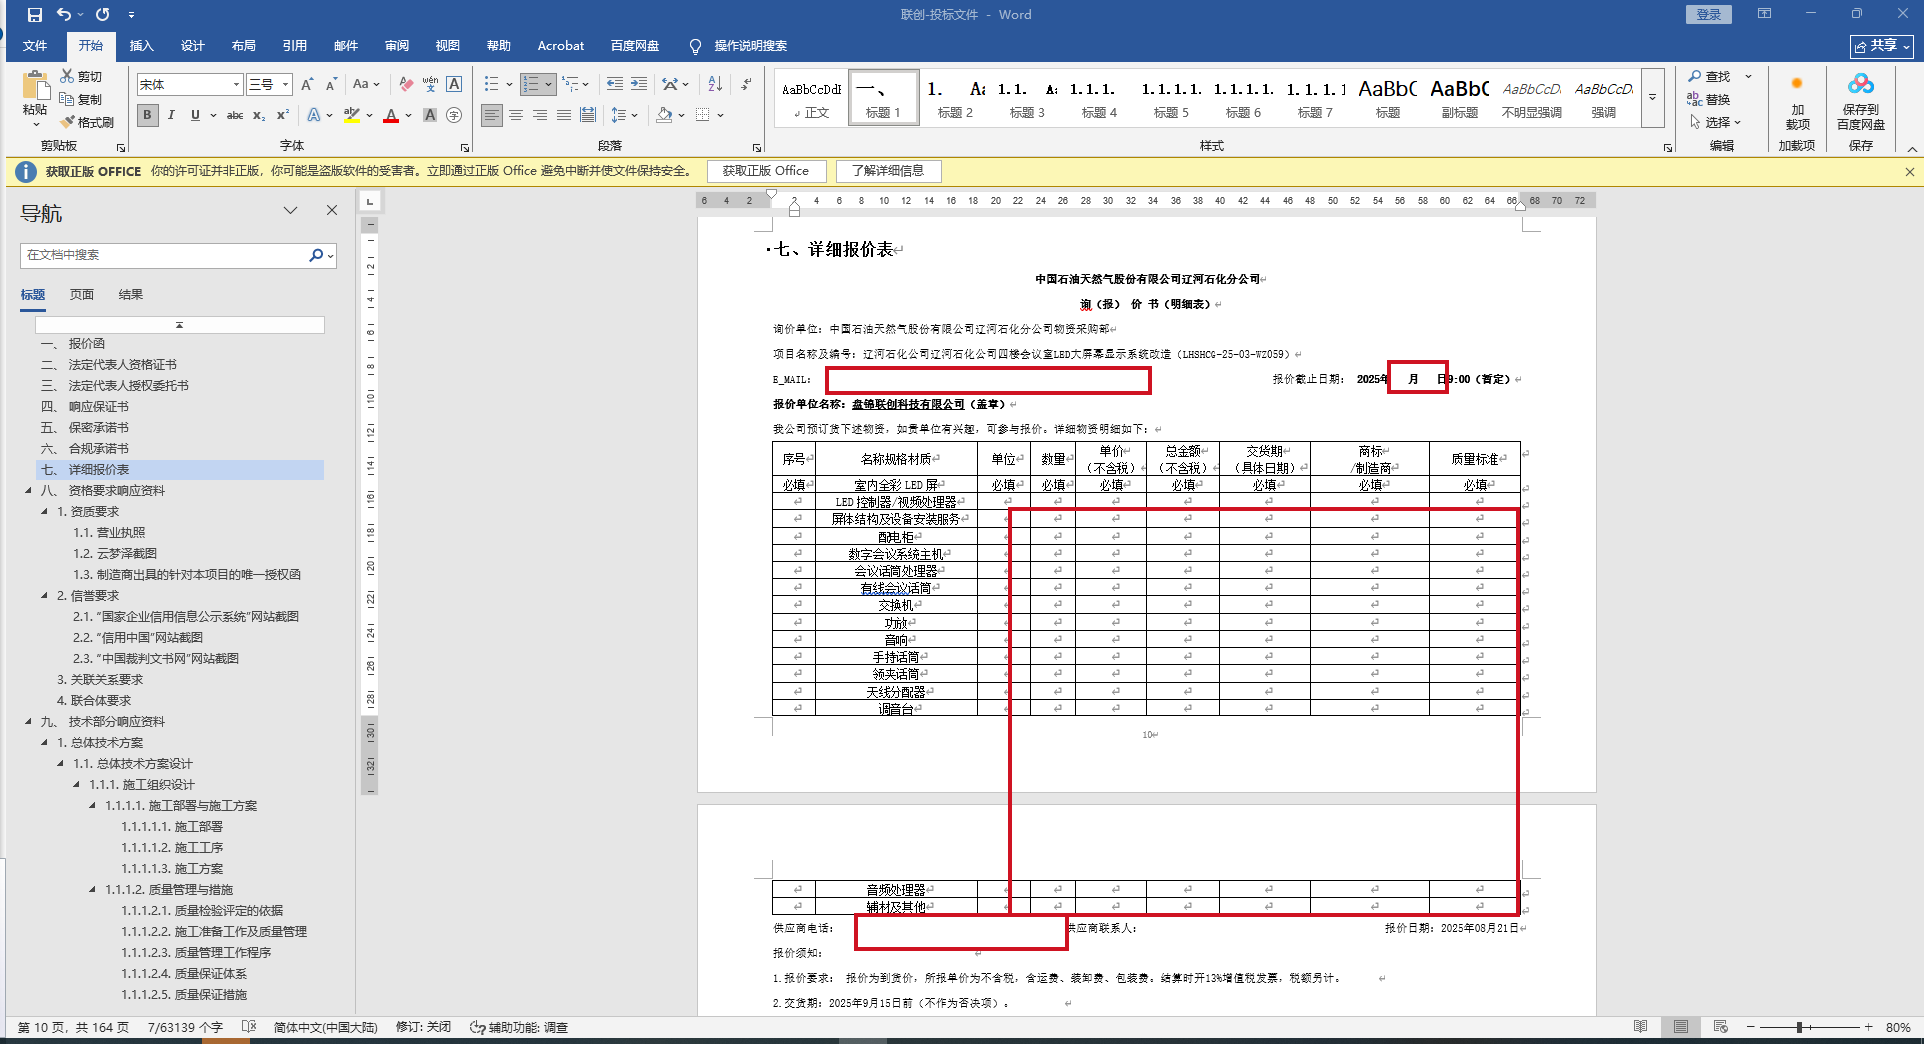Apply the yellow text highlight color
Viewport: 1924px width, 1044px height.
click(351, 115)
